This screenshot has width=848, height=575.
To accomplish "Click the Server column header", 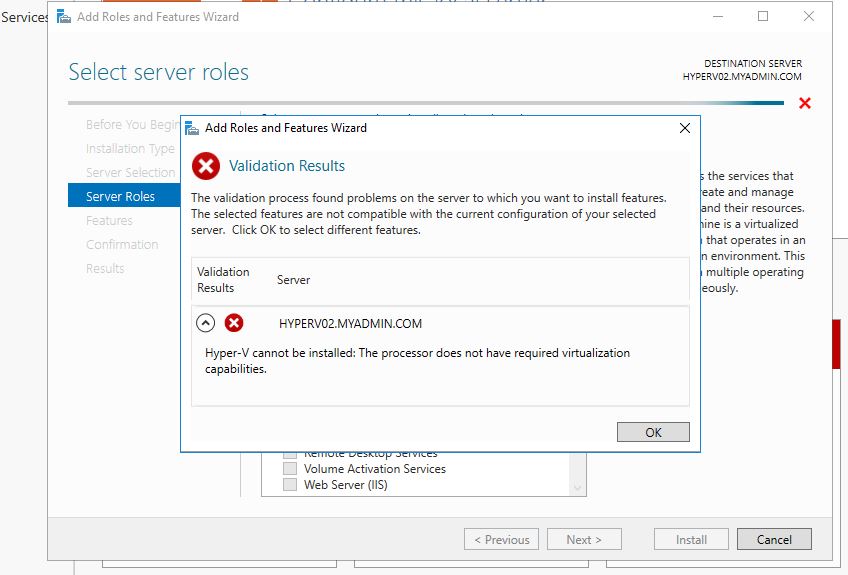I will [x=294, y=280].
